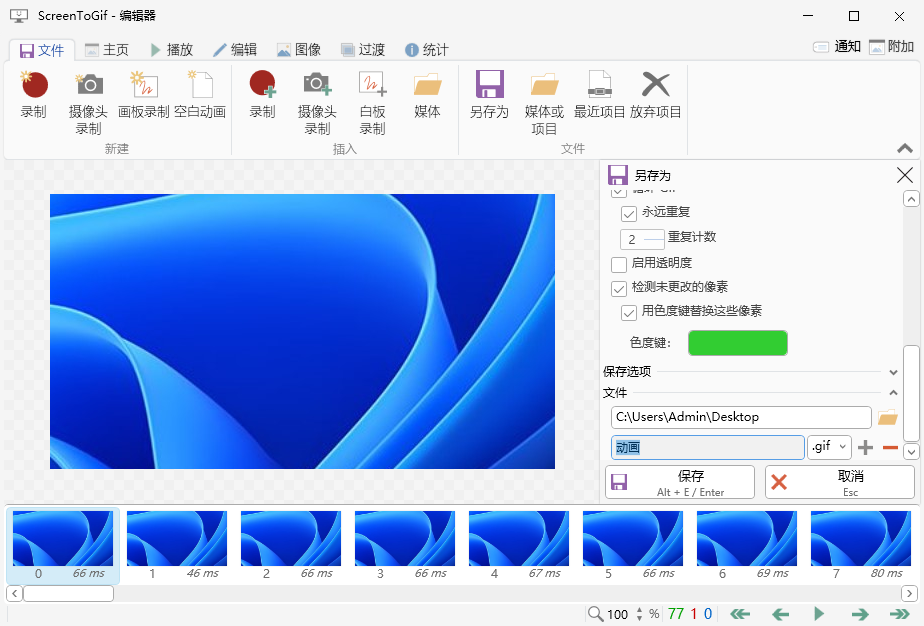The image size is (924, 626).
Task: Launch the board recorder
Action: [144, 95]
